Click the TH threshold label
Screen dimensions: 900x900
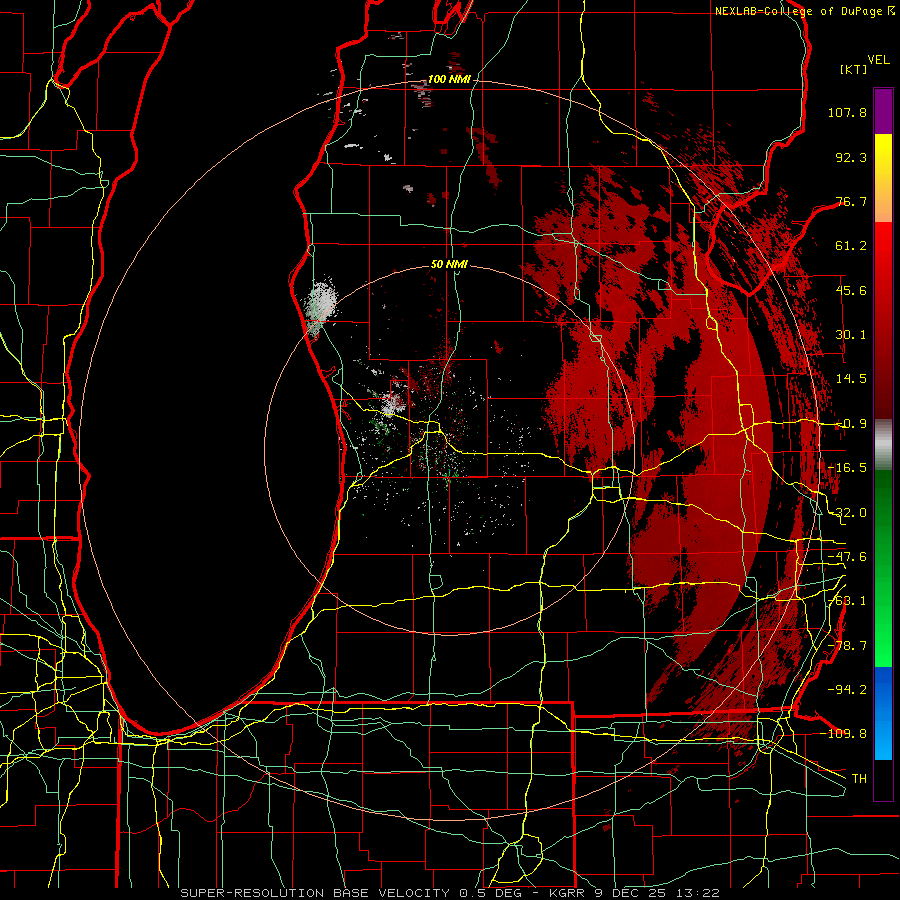tap(859, 778)
